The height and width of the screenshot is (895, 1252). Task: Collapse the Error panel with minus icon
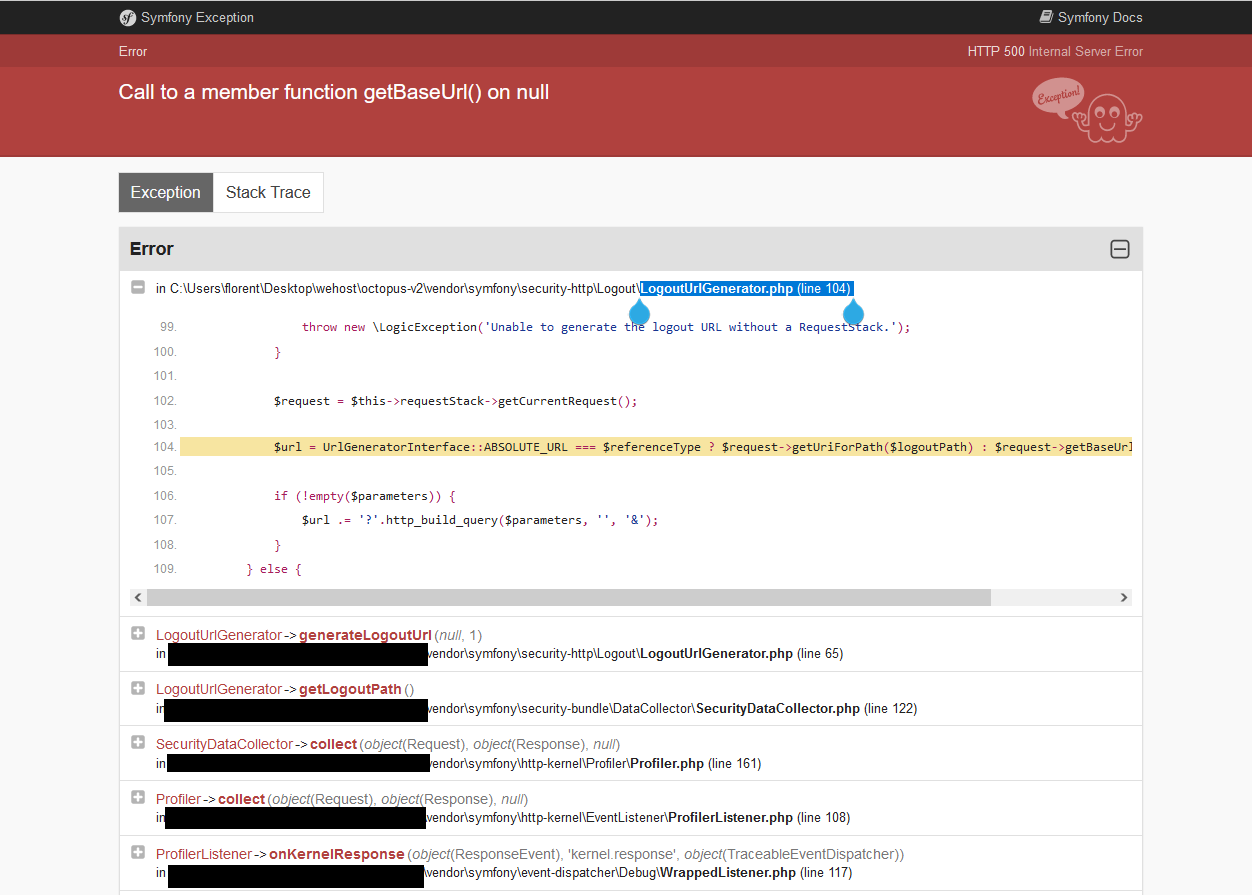pos(1120,249)
